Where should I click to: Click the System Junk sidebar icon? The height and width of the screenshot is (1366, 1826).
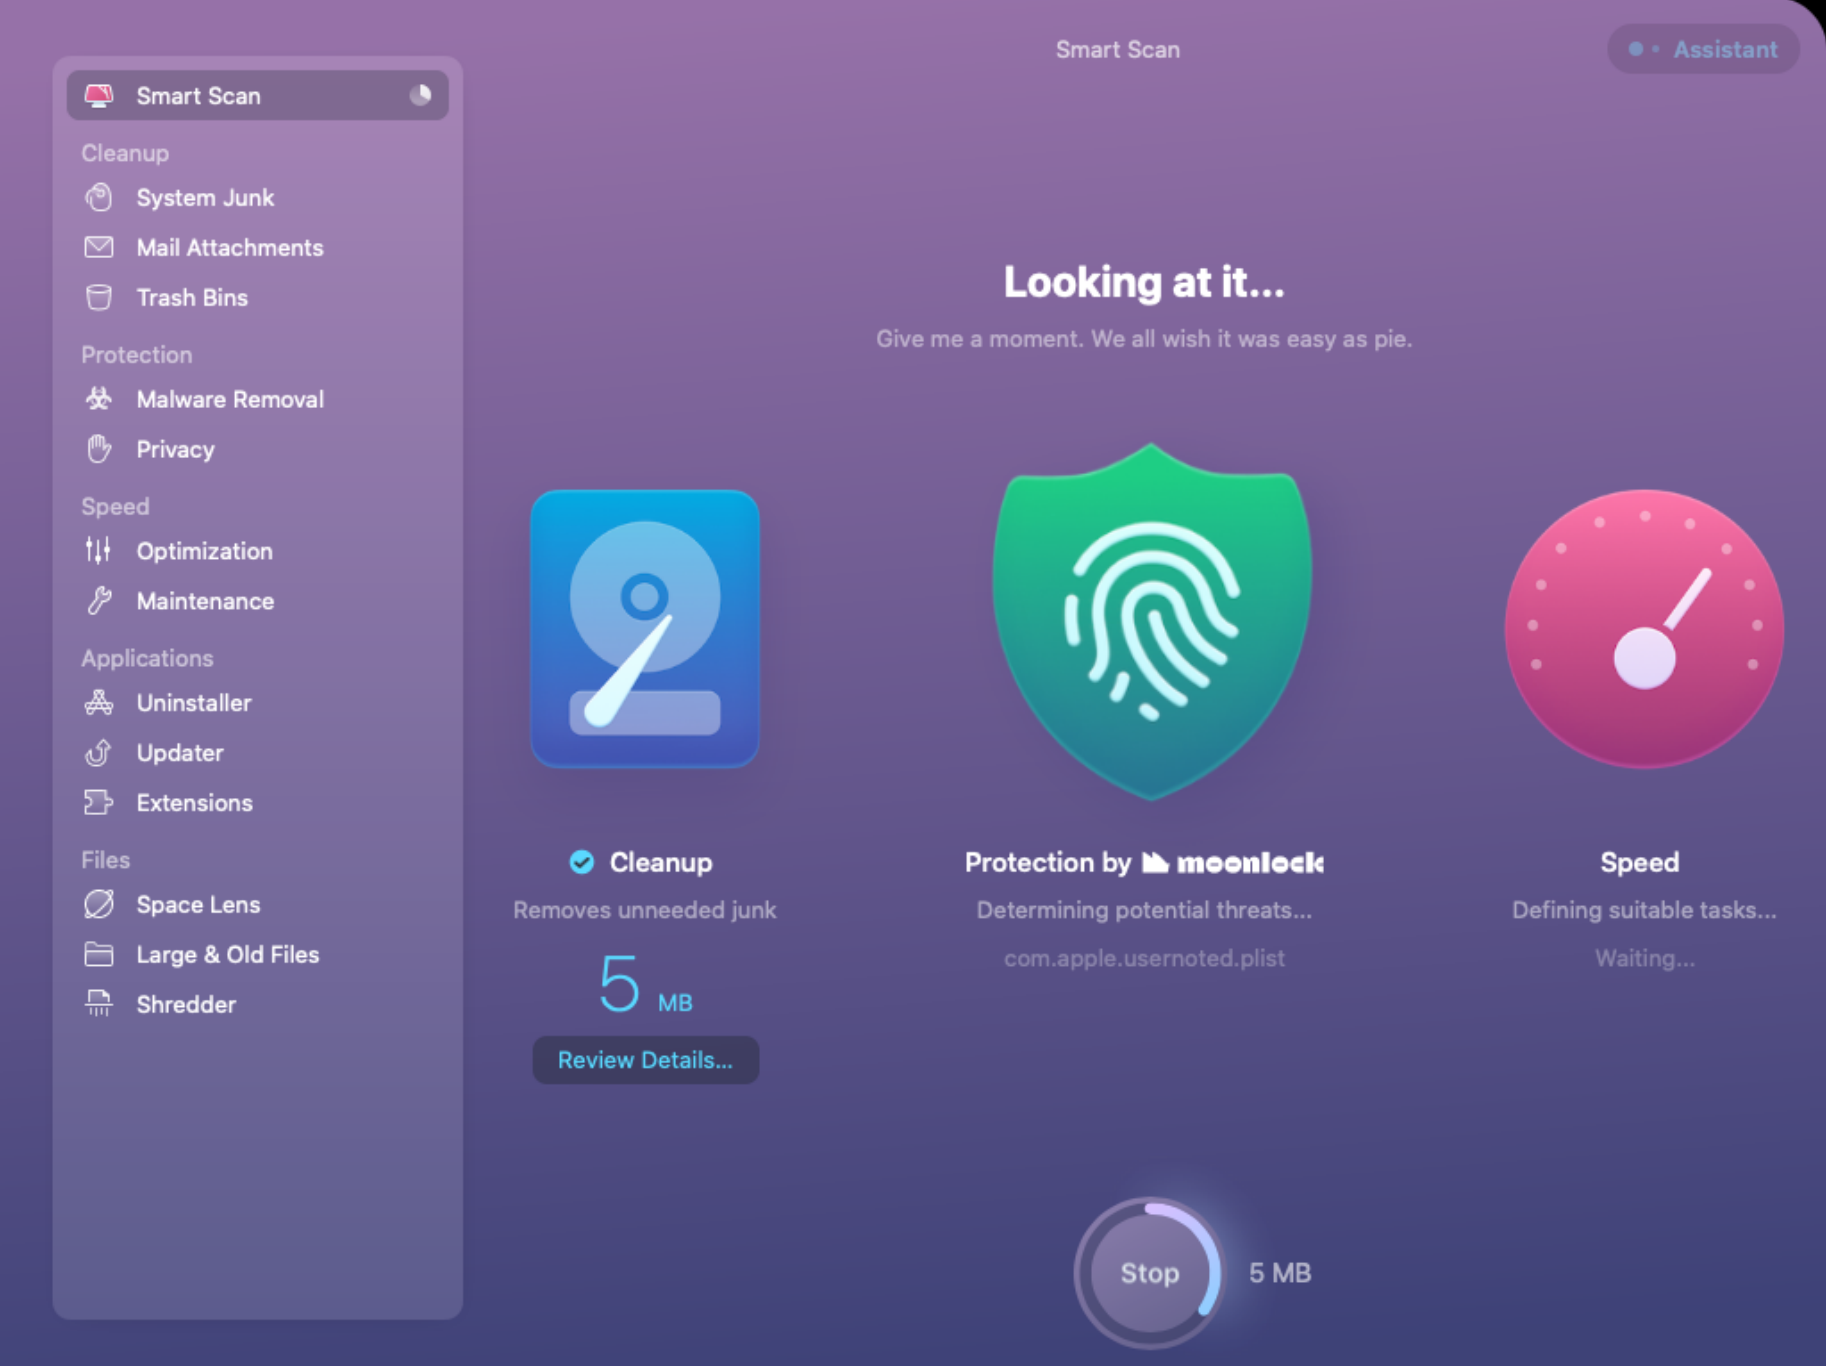coord(99,198)
